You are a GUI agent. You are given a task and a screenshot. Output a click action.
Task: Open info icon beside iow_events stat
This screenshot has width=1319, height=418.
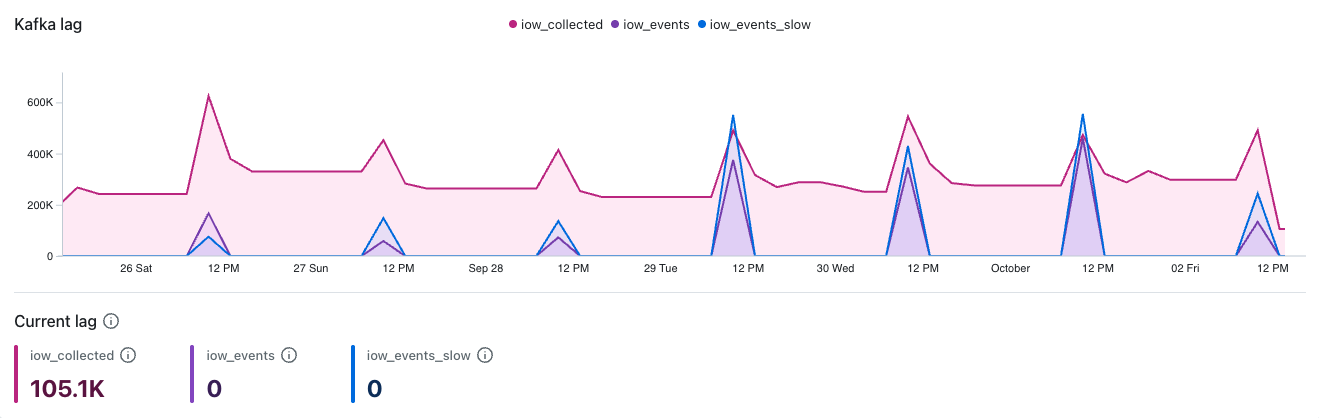[x=289, y=355]
